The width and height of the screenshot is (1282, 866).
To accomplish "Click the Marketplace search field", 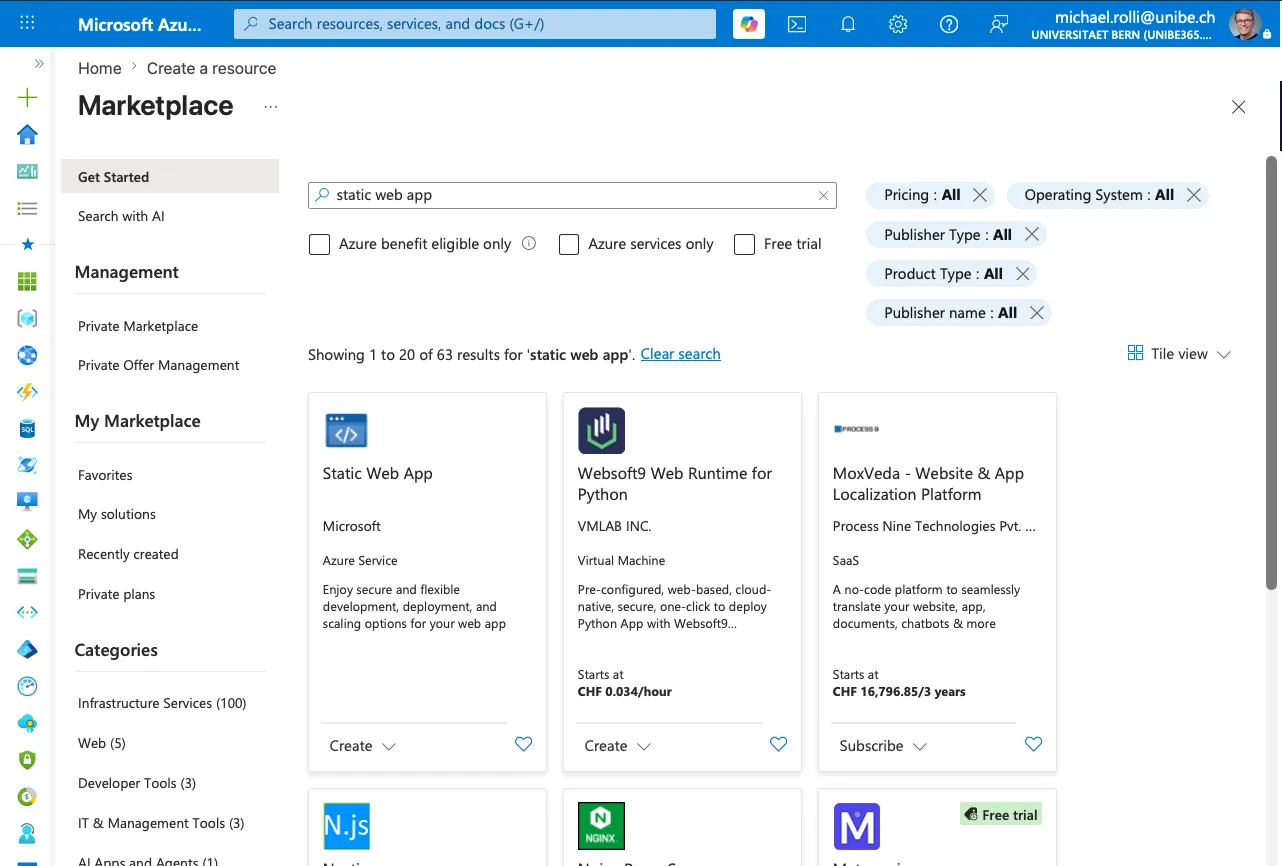I will click(x=572, y=195).
